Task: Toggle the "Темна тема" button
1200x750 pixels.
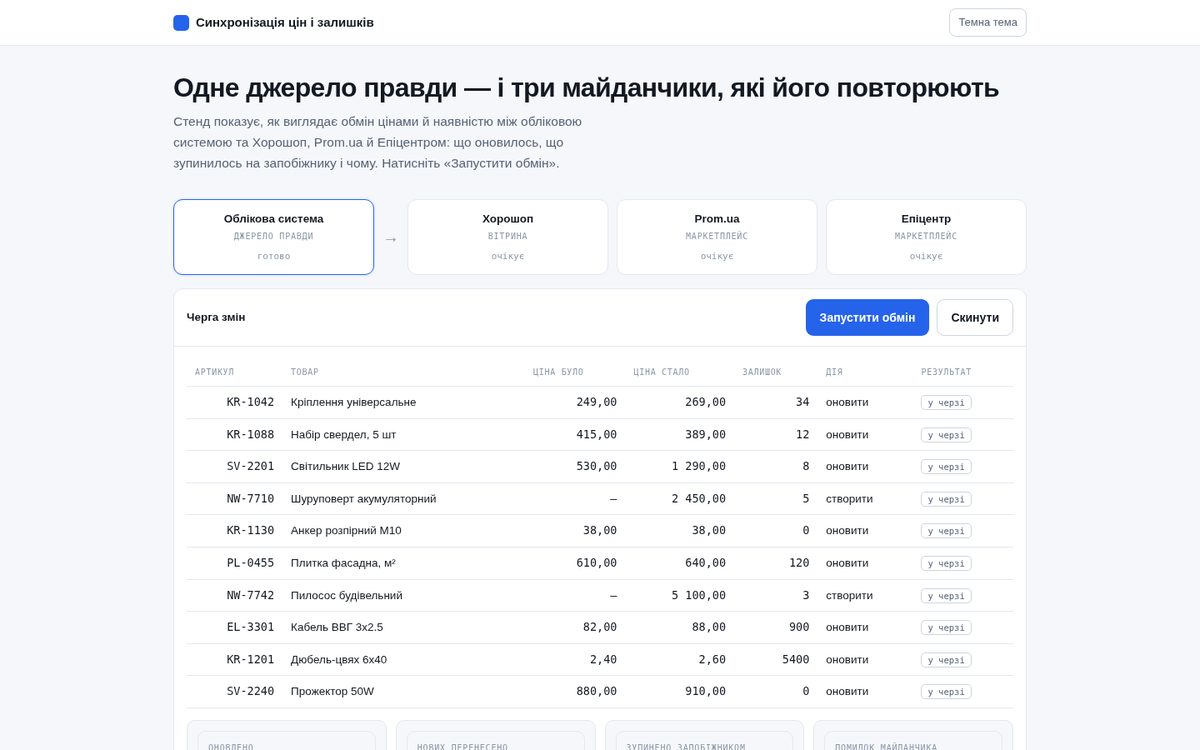Action: click(987, 22)
